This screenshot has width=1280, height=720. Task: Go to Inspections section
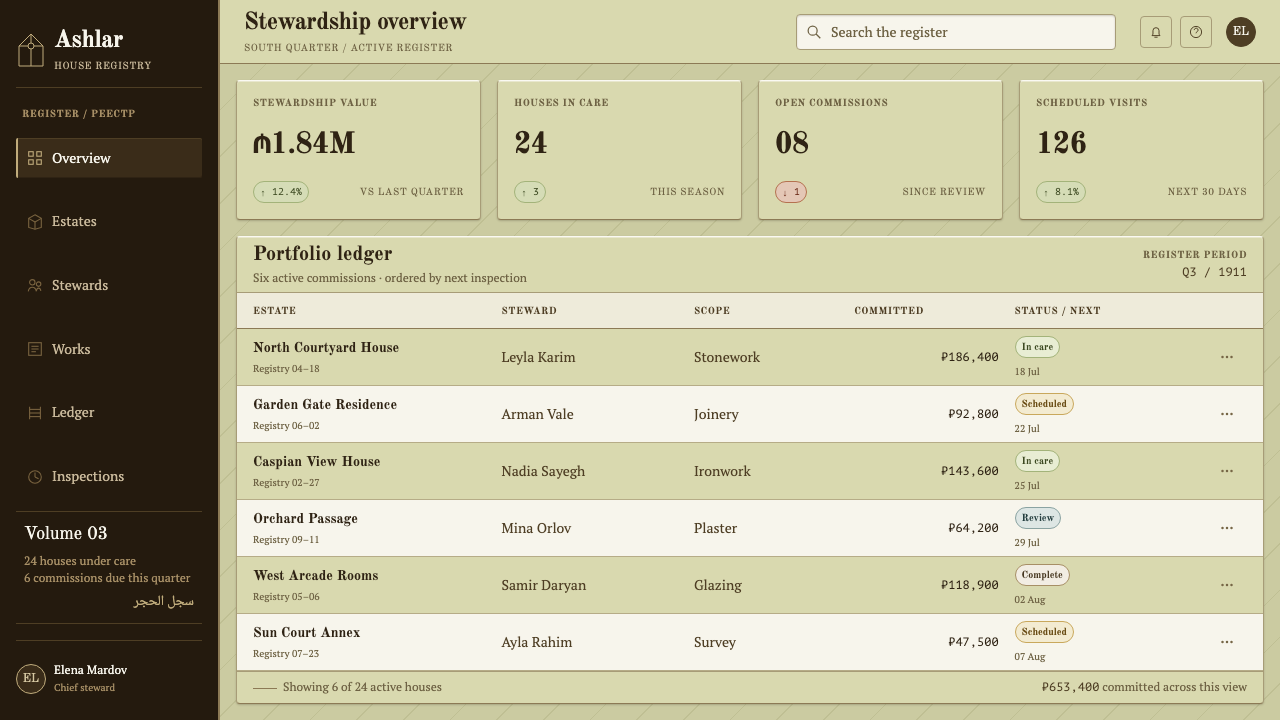coord(109,477)
